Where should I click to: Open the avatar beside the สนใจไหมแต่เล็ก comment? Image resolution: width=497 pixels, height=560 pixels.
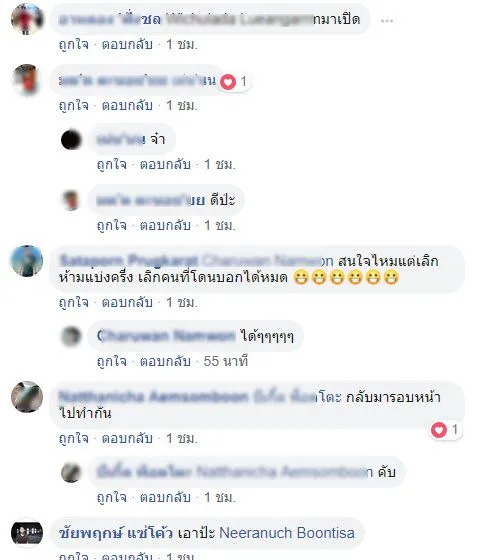coord(27,261)
